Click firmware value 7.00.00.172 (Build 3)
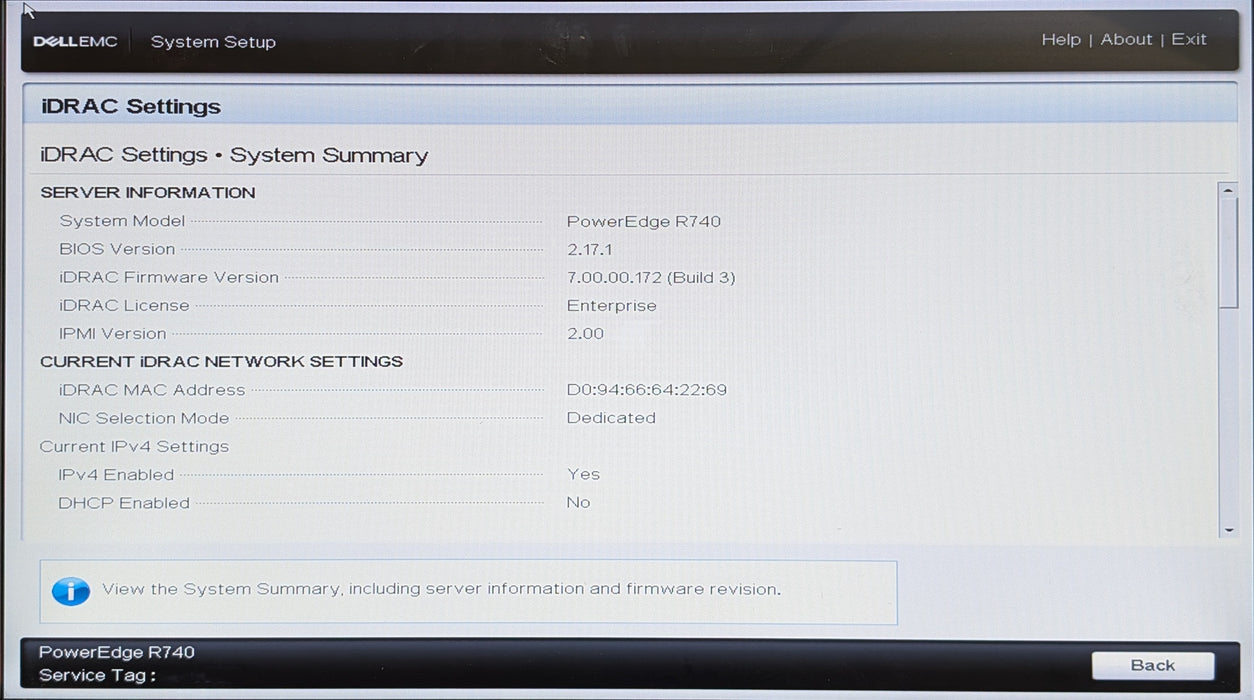1254x700 pixels. [x=651, y=278]
